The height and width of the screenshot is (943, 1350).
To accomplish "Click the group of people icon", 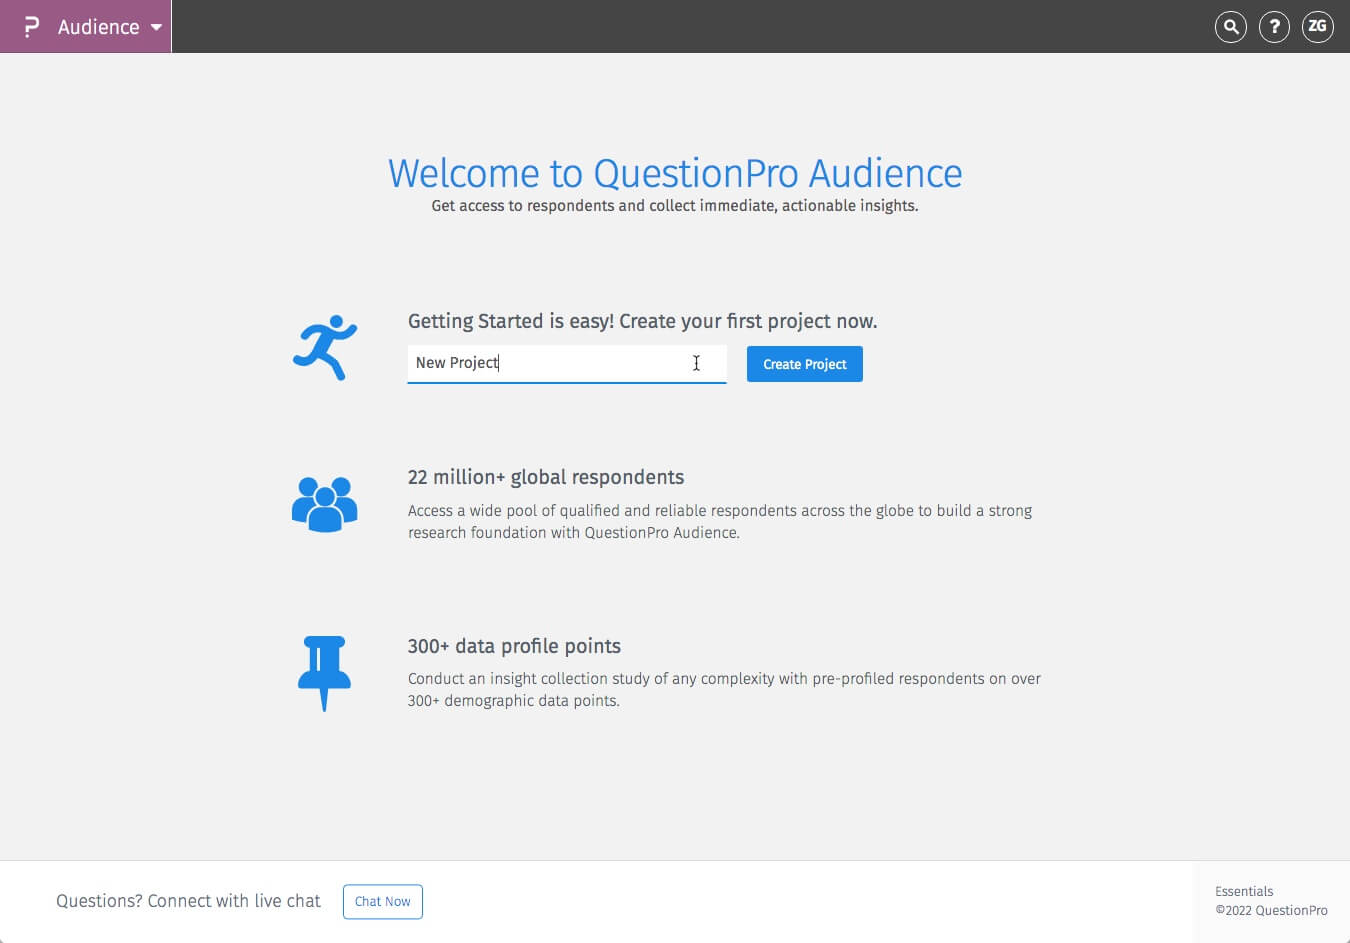I will [x=324, y=504].
